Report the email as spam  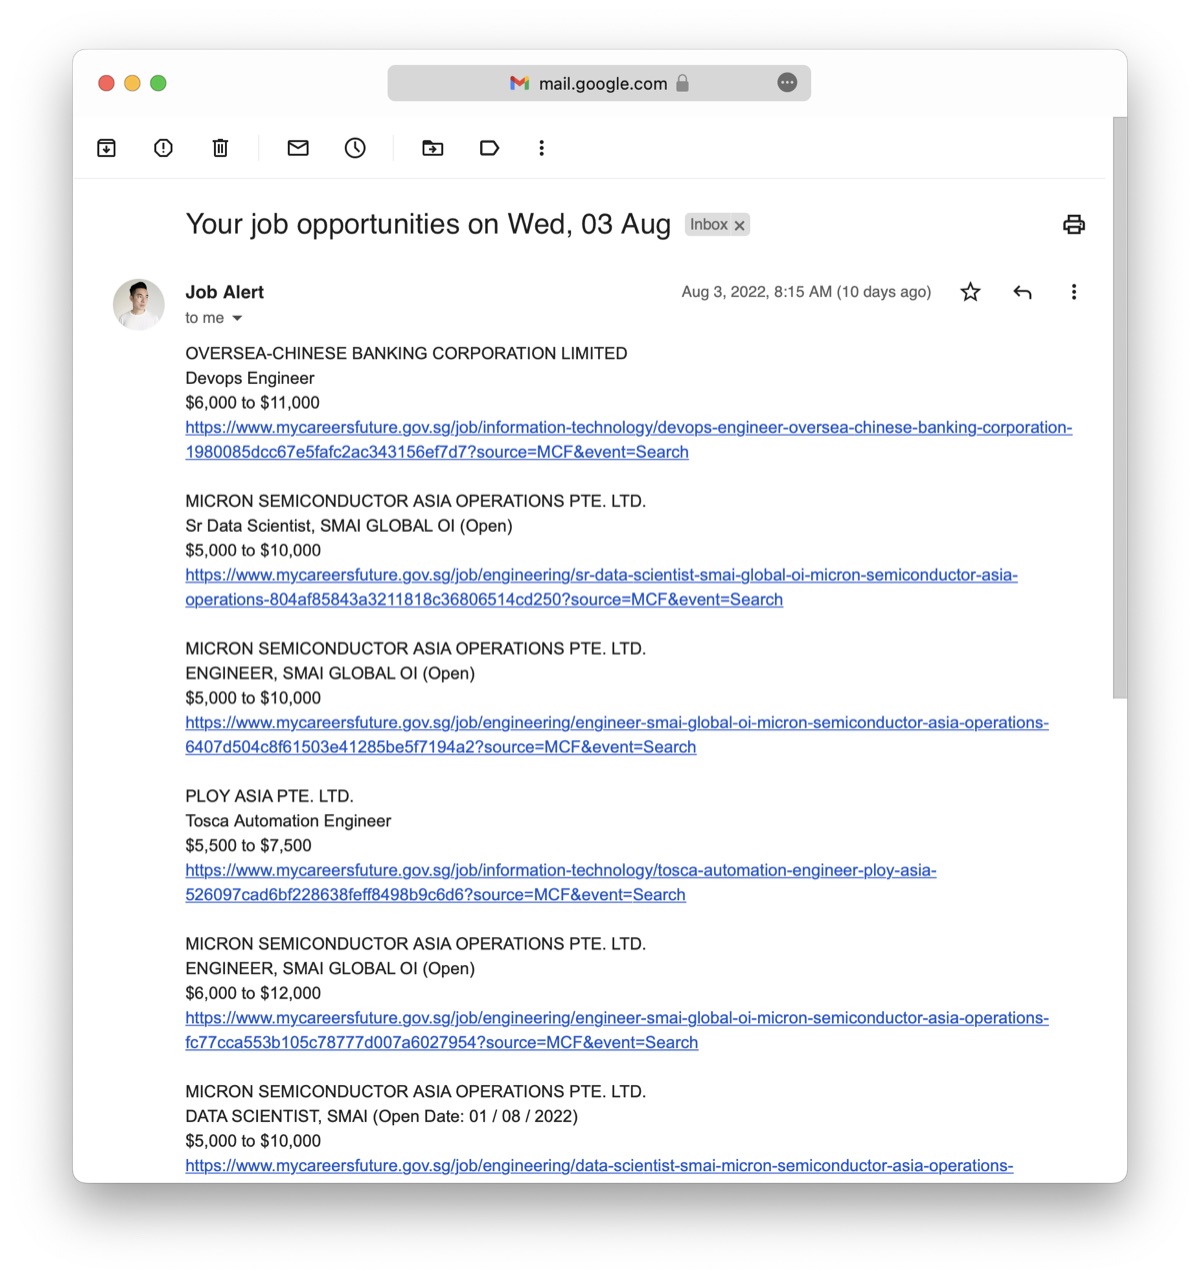click(163, 148)
